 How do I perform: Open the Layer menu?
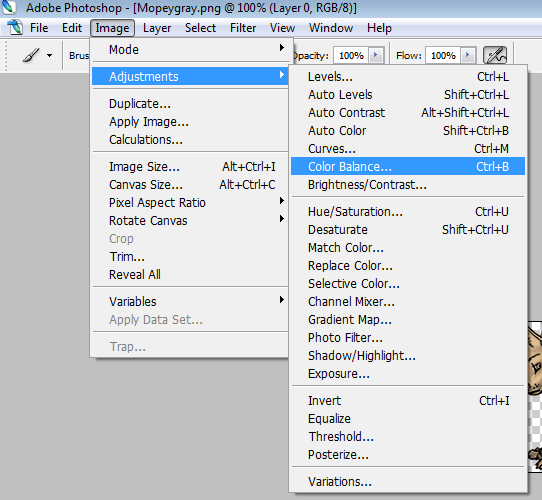pyautogui.click(x=157, y=28)
